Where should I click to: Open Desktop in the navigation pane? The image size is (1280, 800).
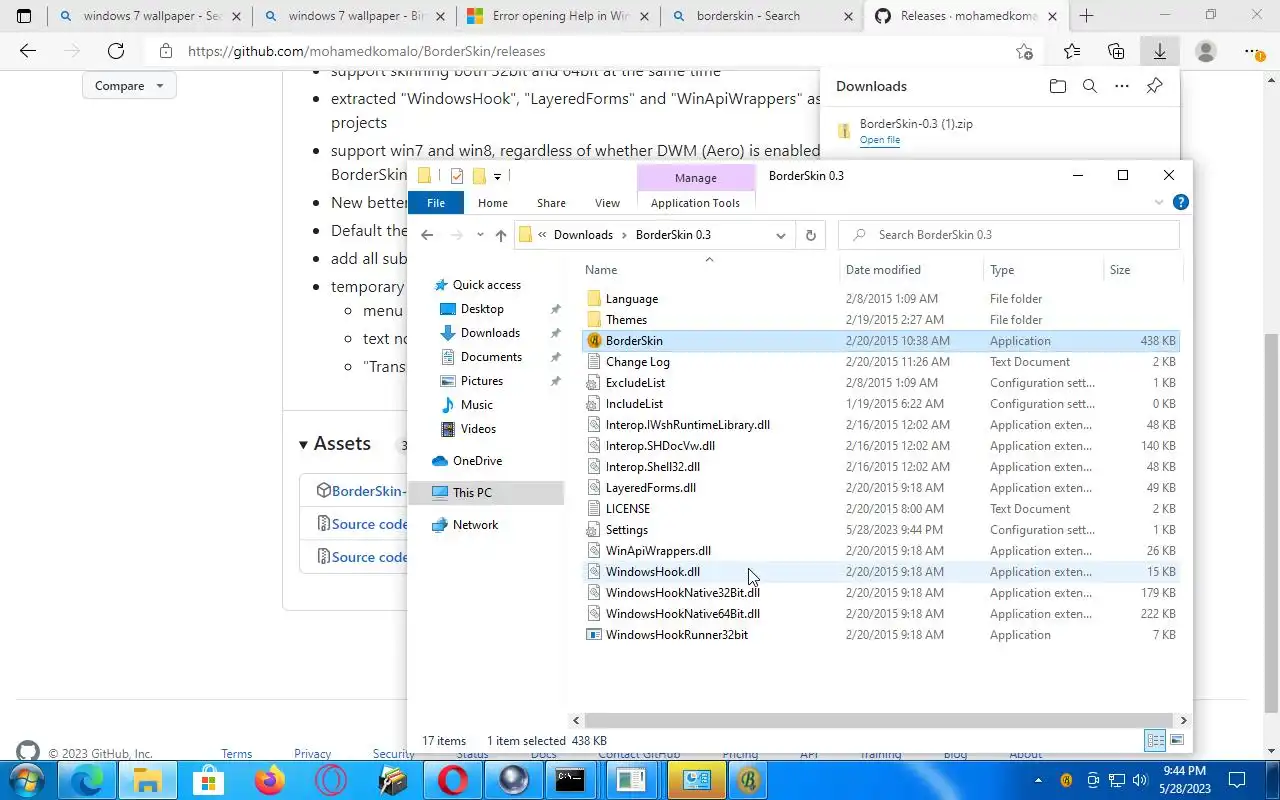click(482, 309)
